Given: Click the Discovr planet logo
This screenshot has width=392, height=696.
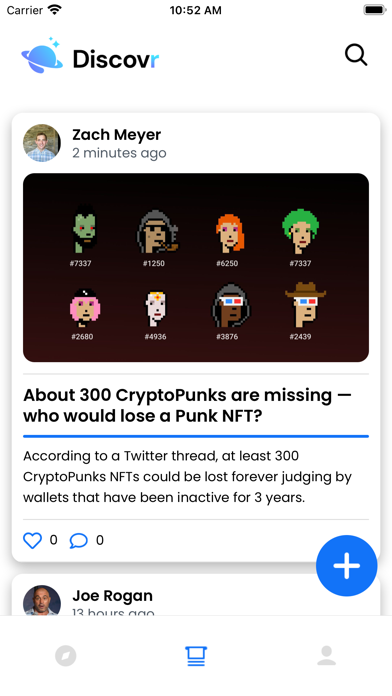Looking at the screenshot, I should click(42, 55).
